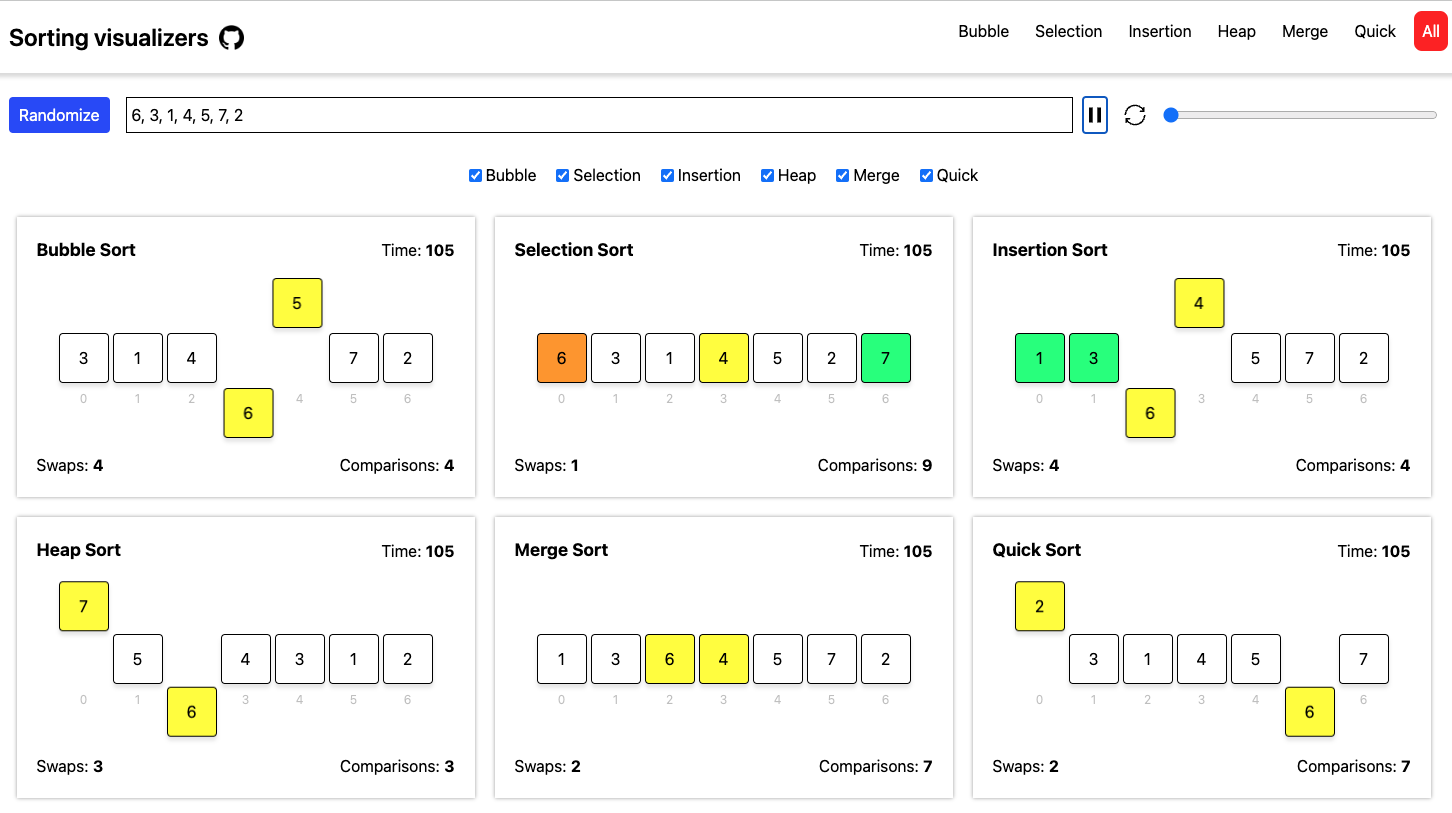Click yellow bar 4 in Selection Sort
1452x813 pixels.
724,358
